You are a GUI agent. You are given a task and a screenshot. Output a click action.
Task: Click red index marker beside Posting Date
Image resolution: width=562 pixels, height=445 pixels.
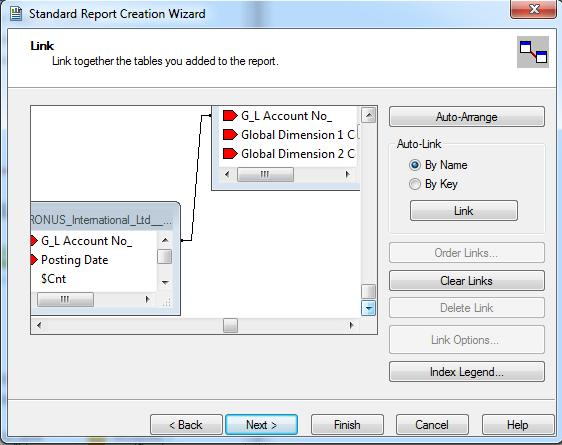34,260
